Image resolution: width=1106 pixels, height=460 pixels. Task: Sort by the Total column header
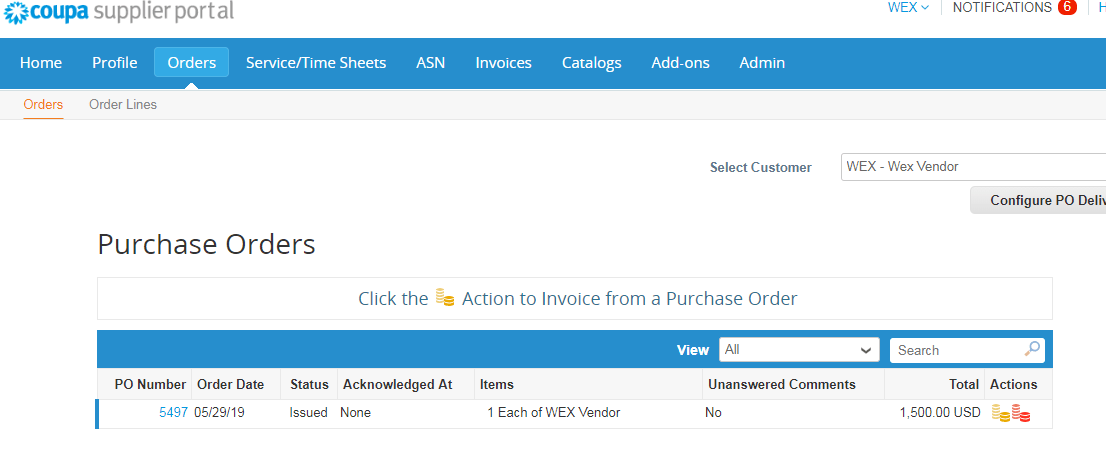tap(964, 385)
